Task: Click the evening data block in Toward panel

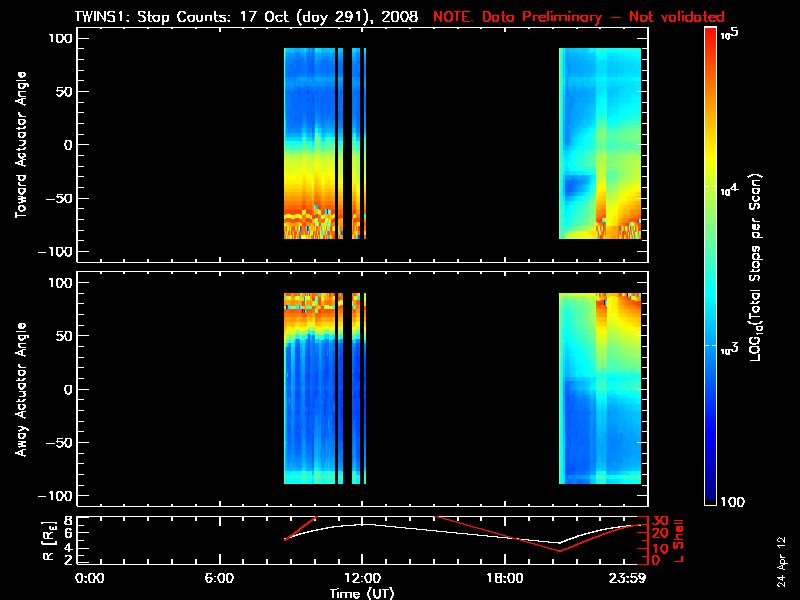Action: coord(600,145)
